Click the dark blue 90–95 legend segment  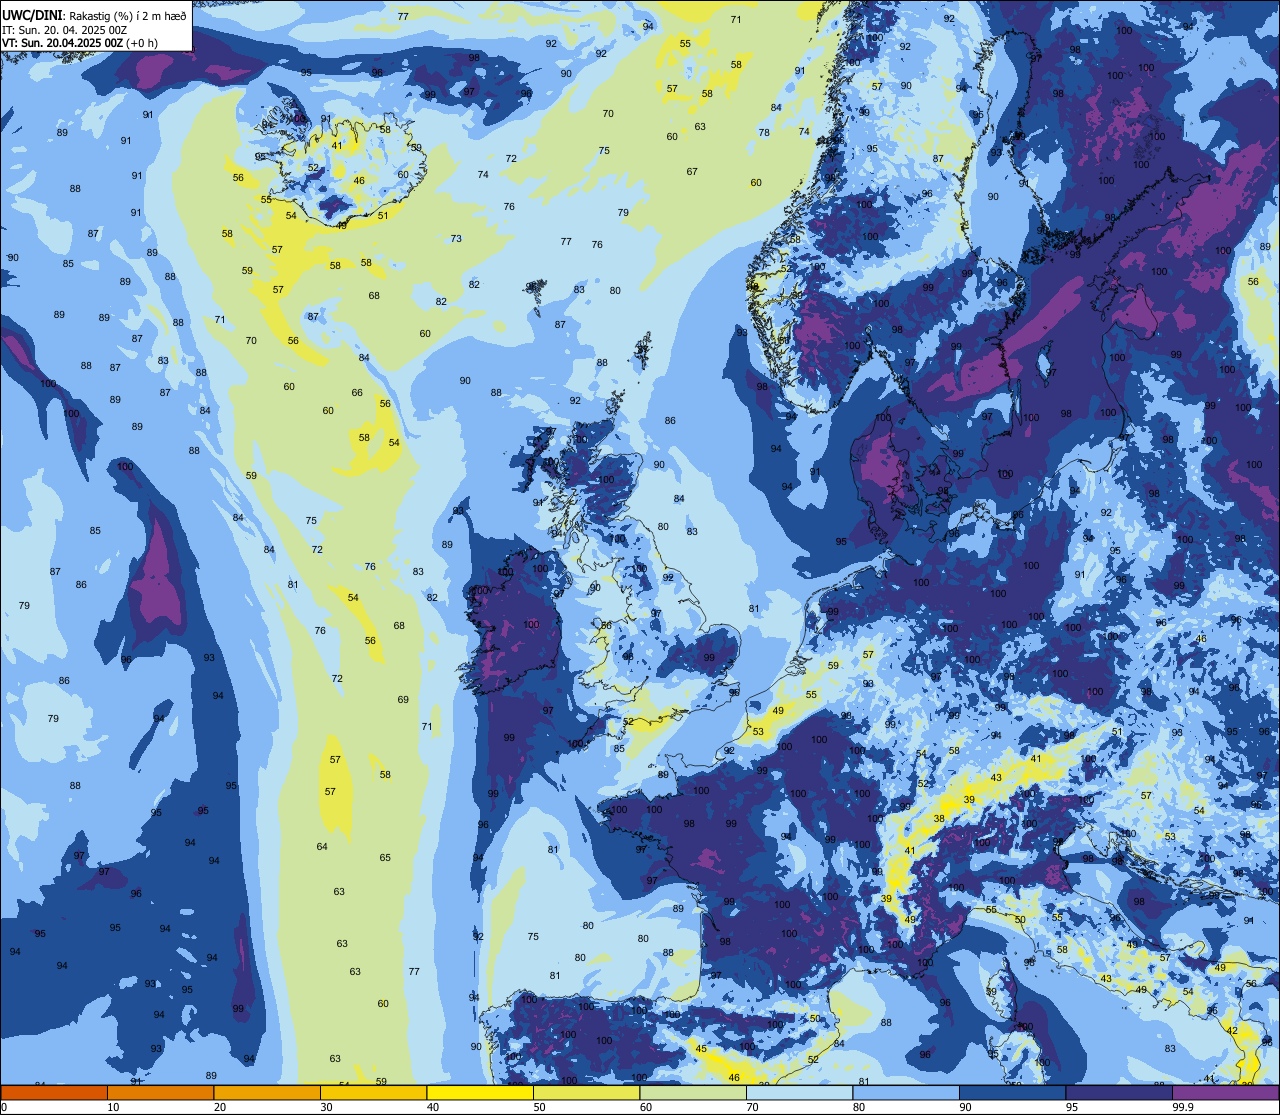[x=1012, y=1092]
